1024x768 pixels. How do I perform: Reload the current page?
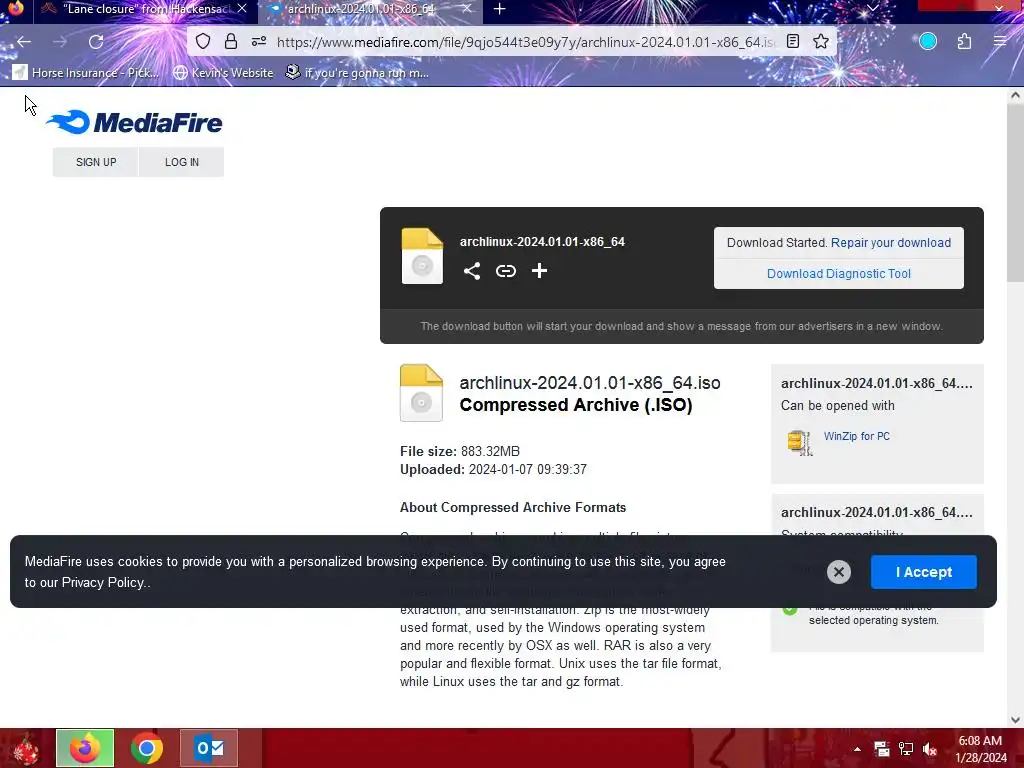click(x=96, y=42)
